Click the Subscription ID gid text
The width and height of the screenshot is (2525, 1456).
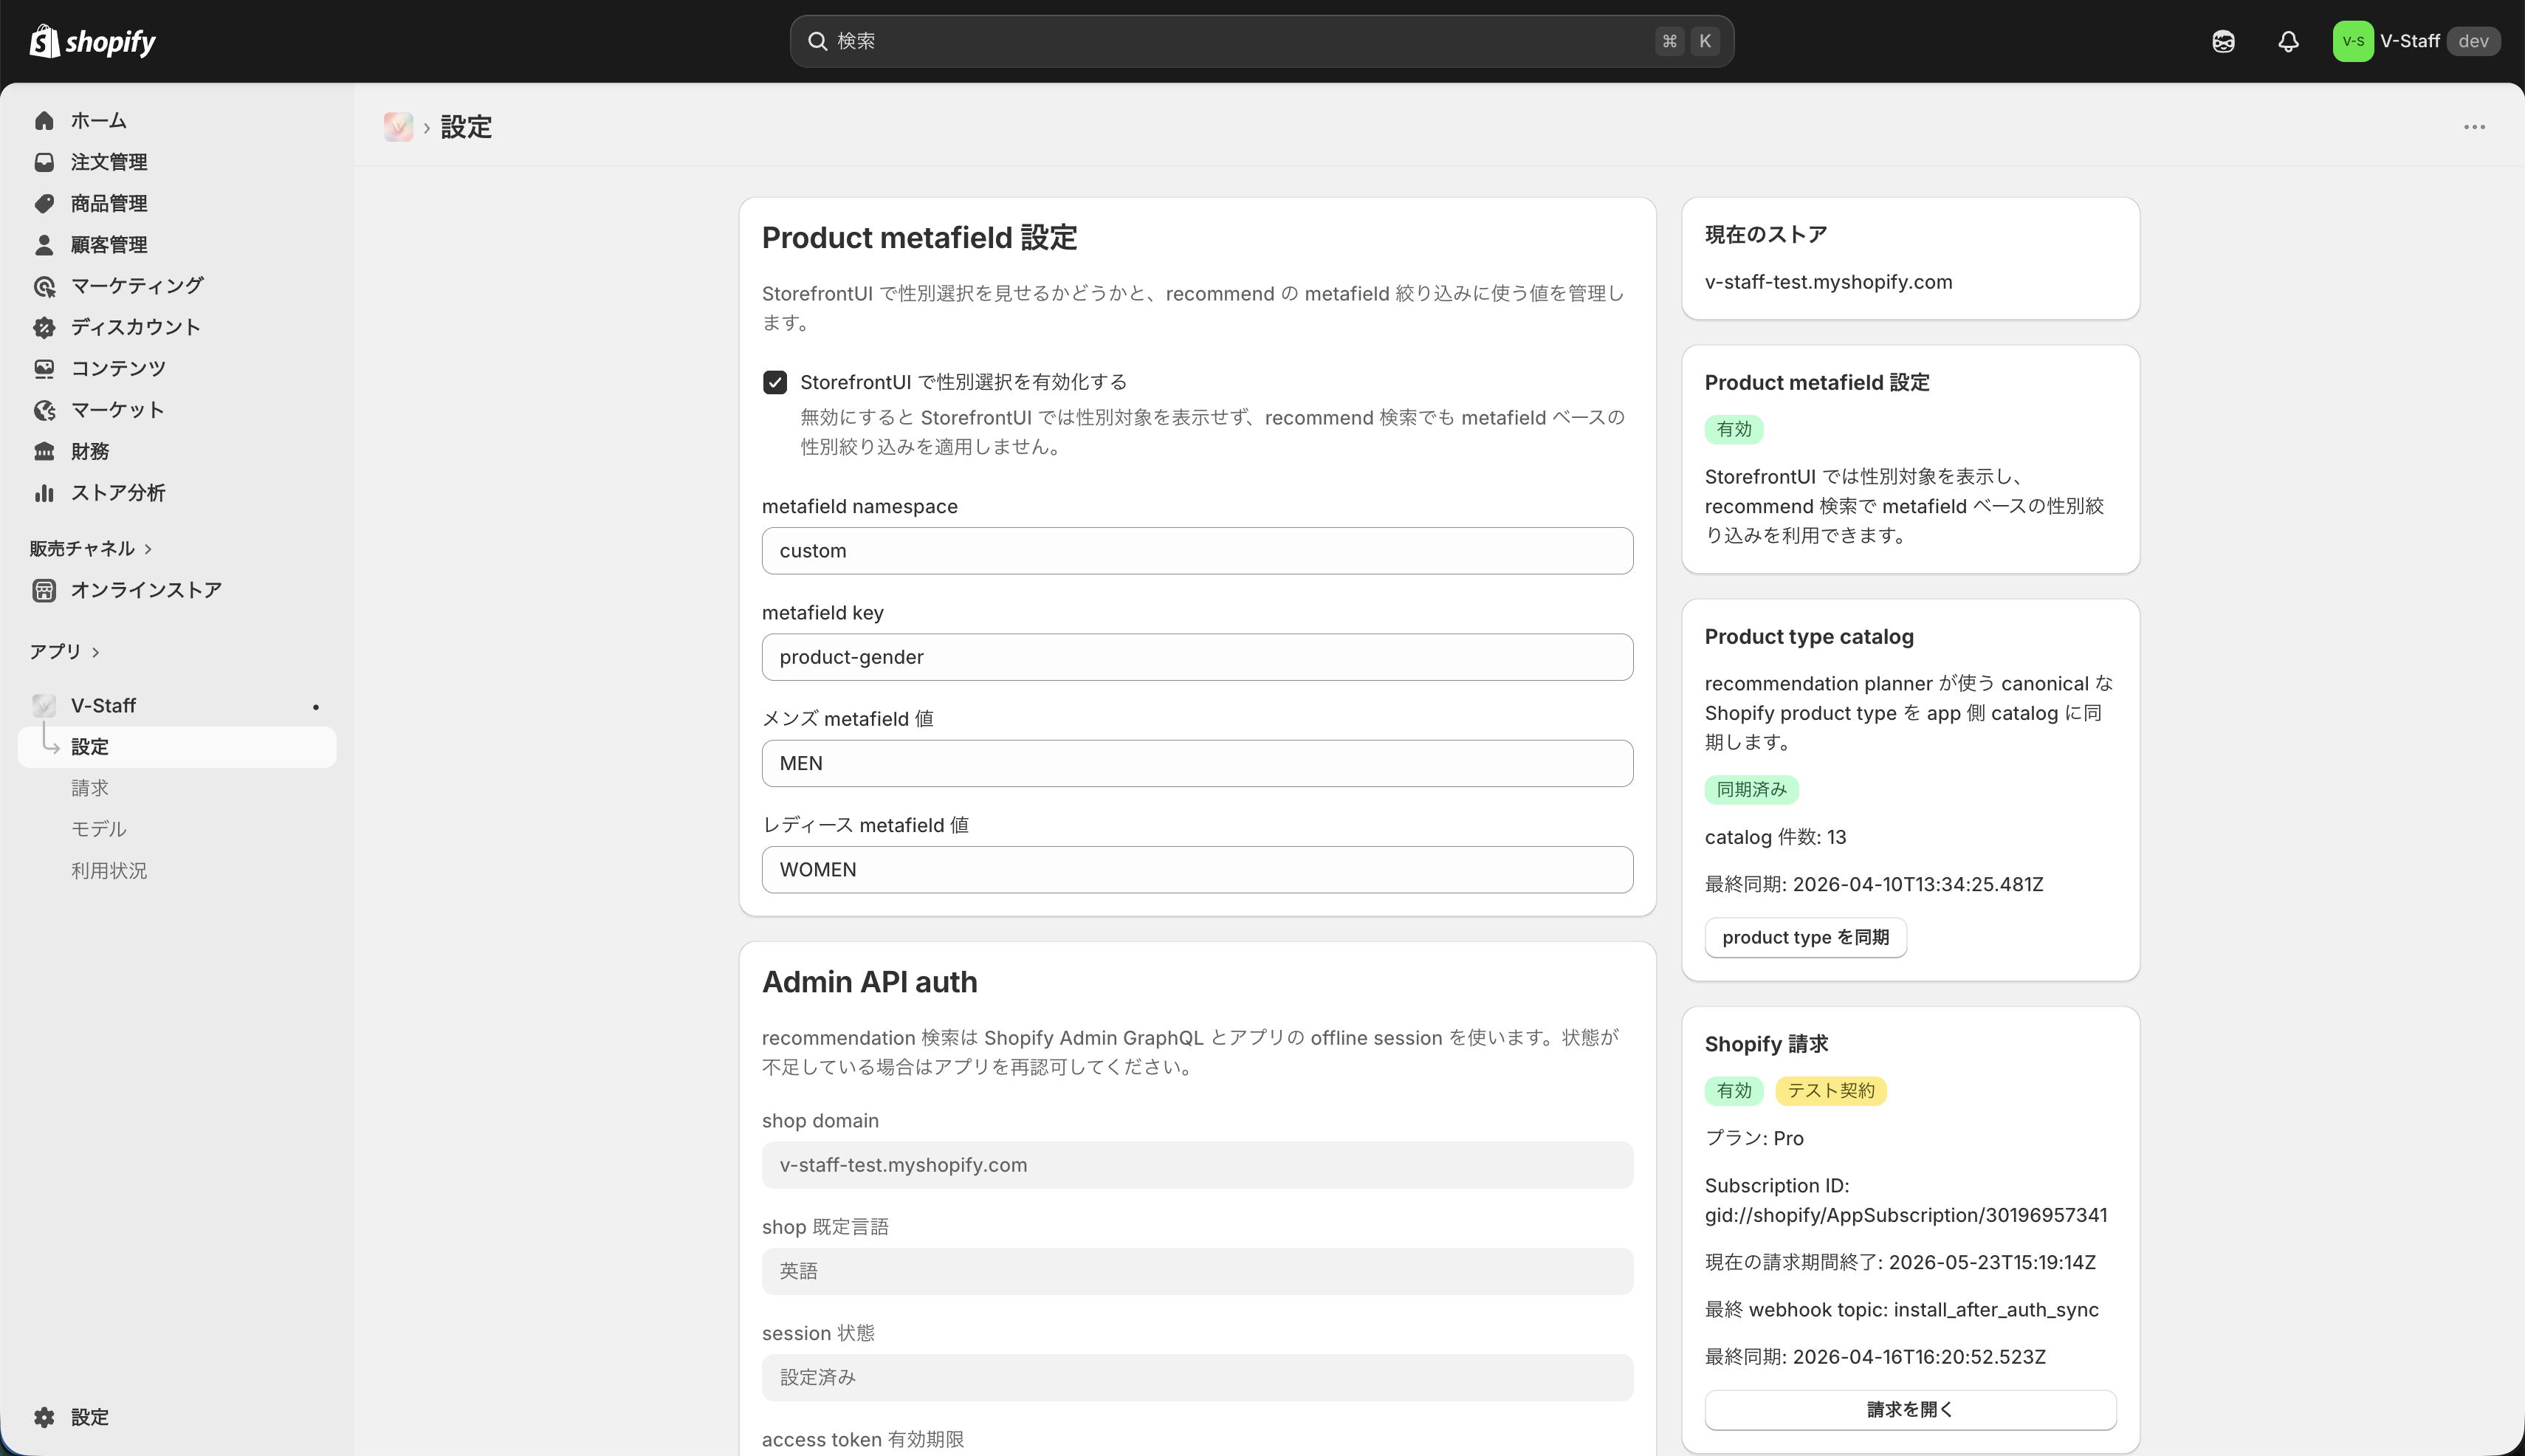1905,1215
